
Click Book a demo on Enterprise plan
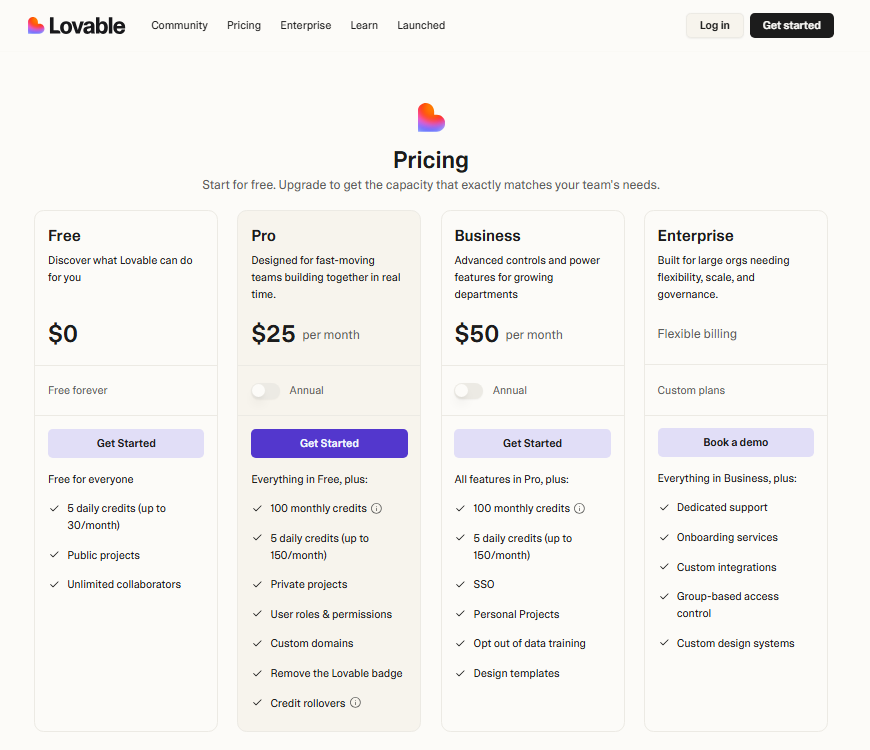tap(736, 442)
